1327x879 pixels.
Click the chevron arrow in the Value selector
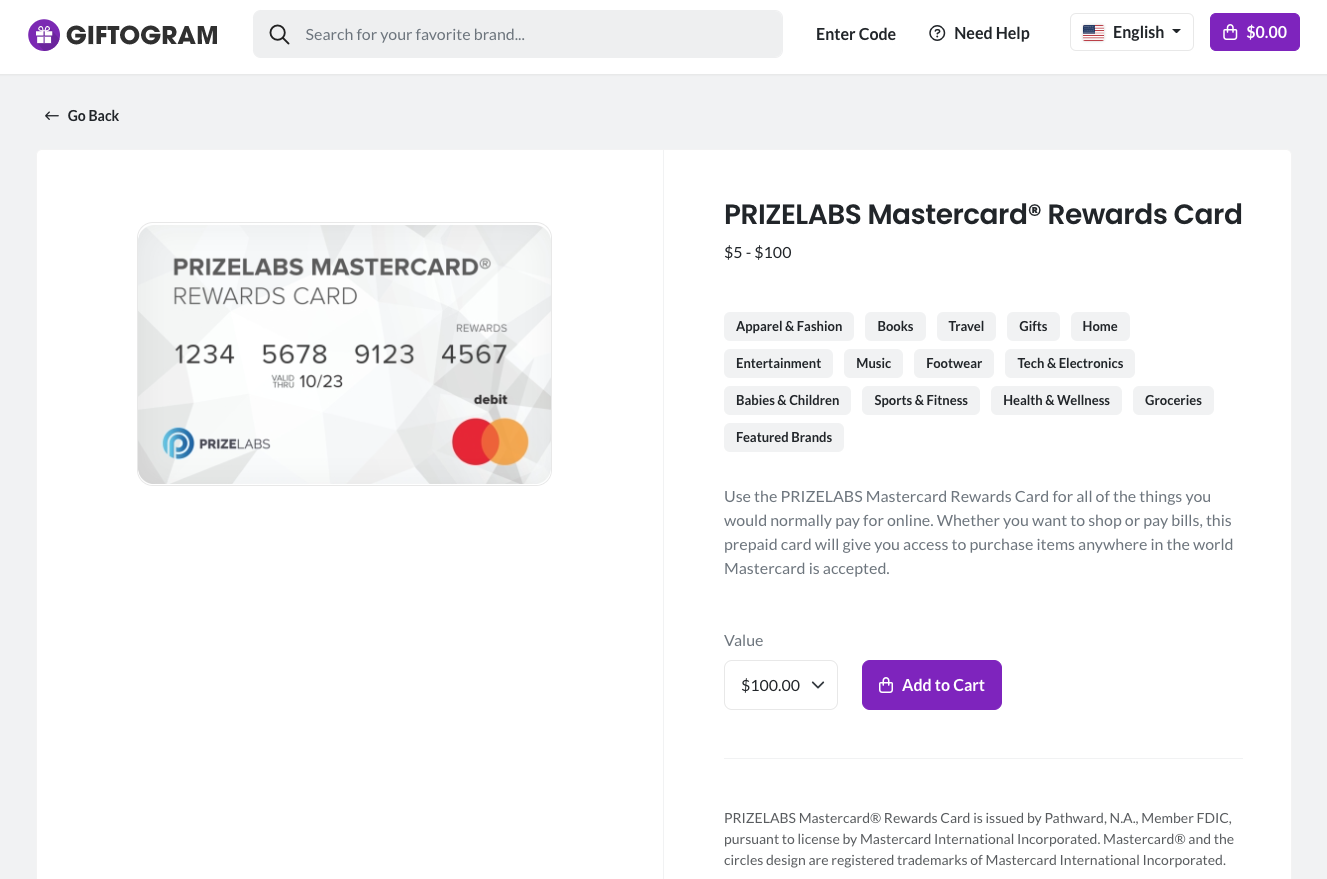coord(818,685)
